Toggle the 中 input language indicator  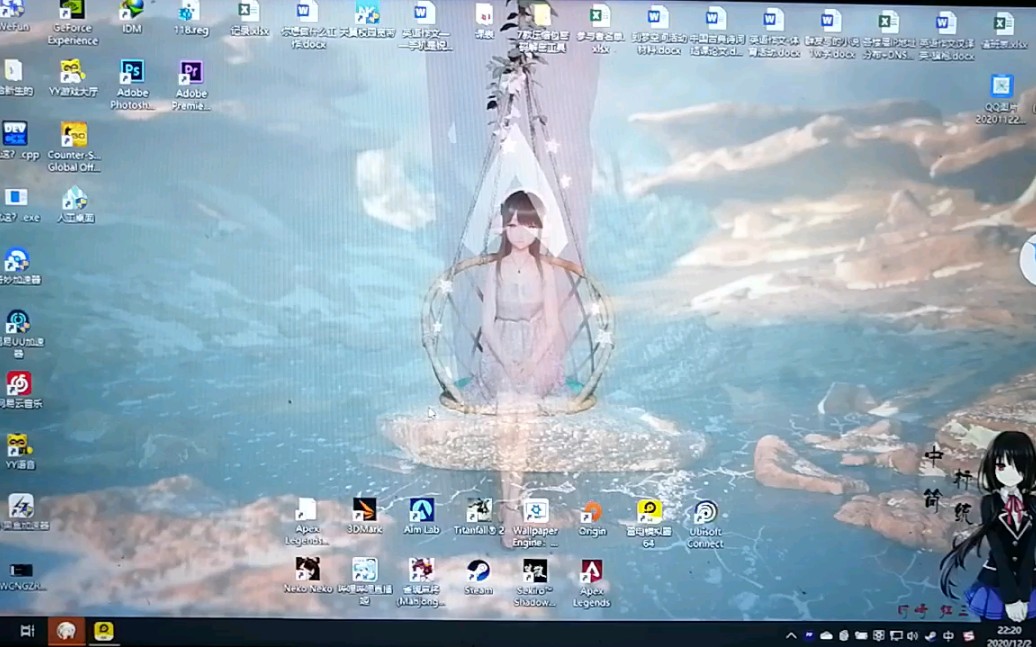click(x=948, y=636)
